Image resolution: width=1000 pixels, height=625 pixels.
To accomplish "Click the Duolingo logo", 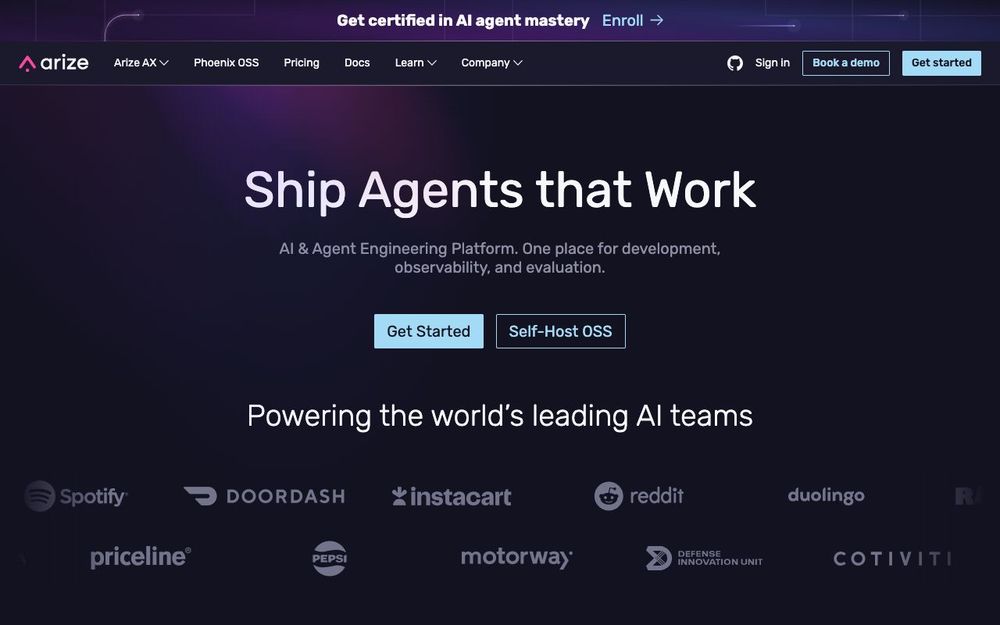I will pos(826,496).
